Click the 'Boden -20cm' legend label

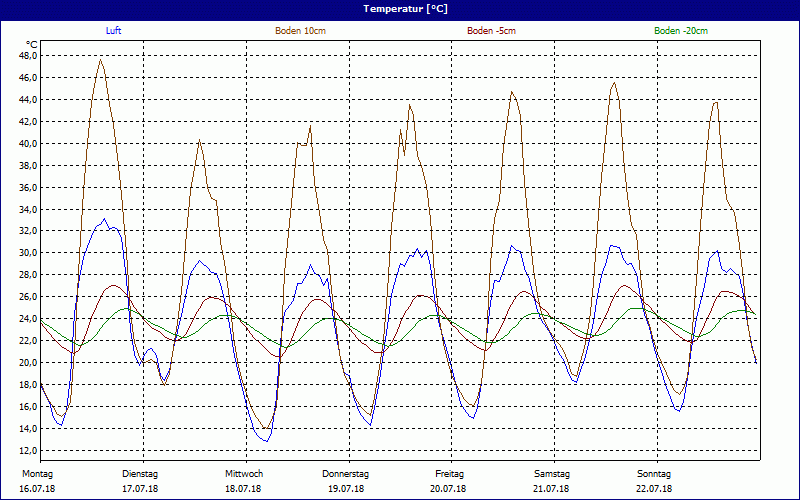681,31
